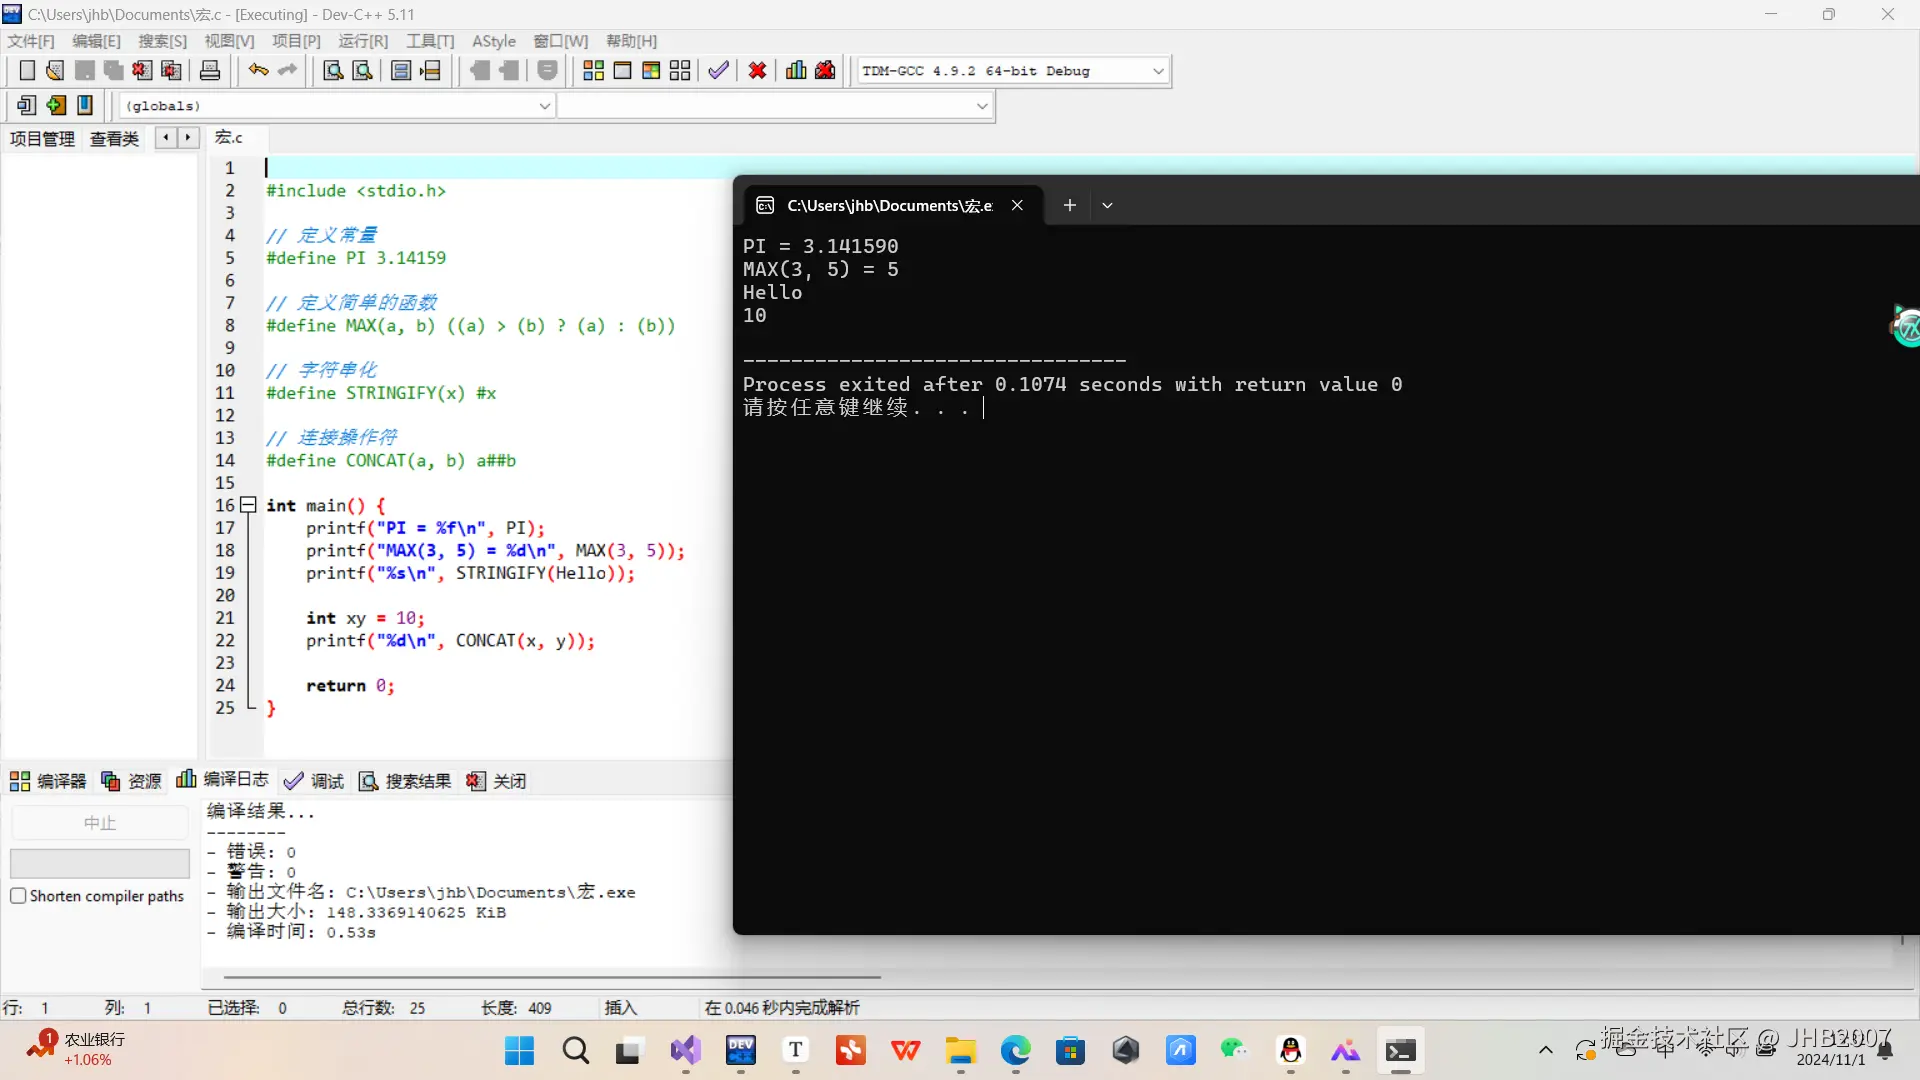
Task: Toggle the Shorten compiler paths checkbox
Action: click(18, 896)
